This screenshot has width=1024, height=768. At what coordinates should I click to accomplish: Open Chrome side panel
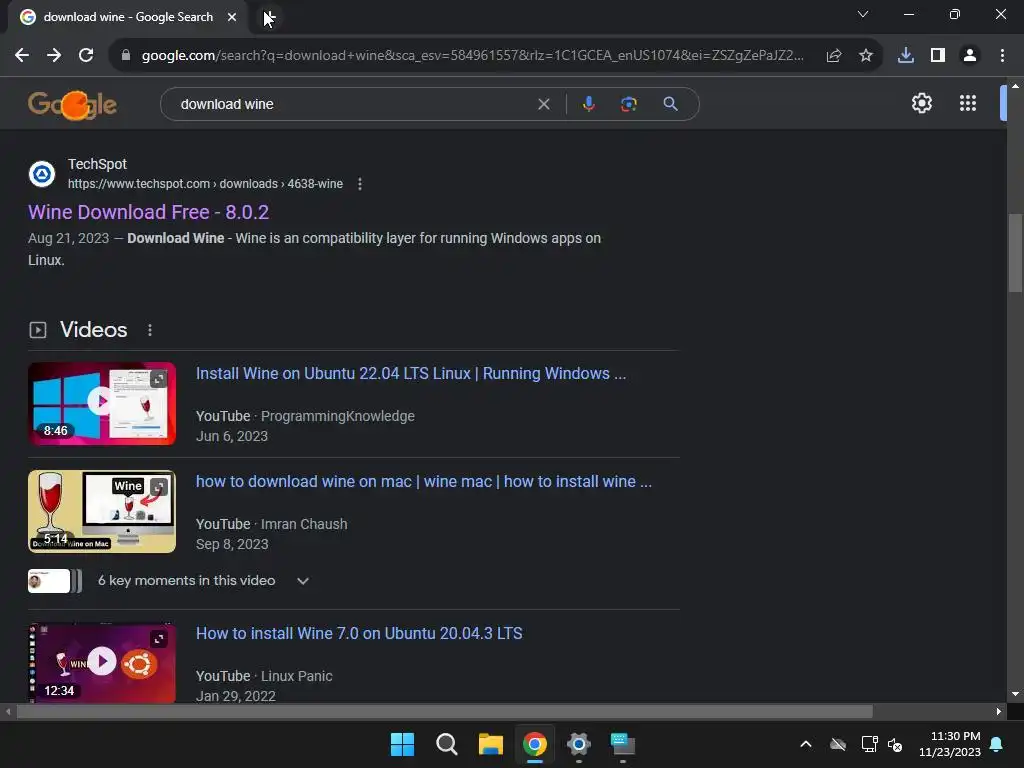938,56
